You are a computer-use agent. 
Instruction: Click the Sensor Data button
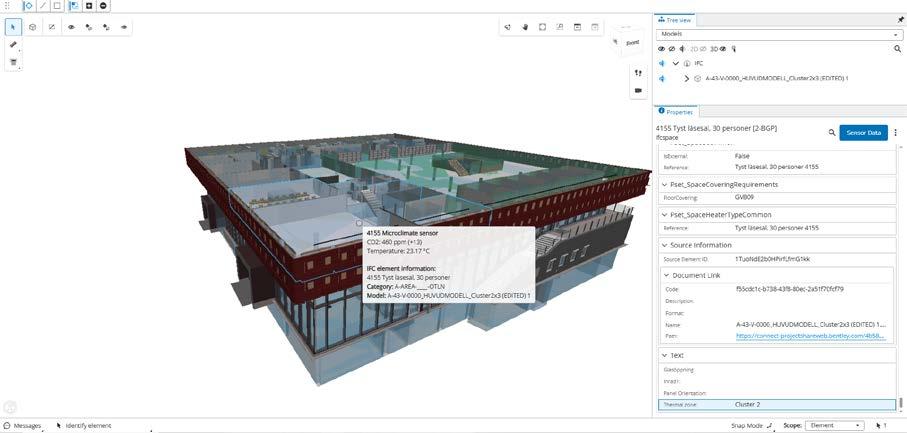863,132
